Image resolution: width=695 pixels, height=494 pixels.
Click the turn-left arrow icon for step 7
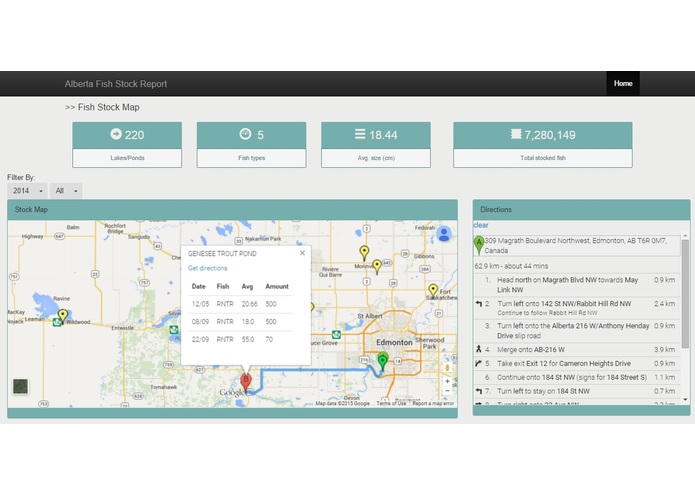click(479, 391)
